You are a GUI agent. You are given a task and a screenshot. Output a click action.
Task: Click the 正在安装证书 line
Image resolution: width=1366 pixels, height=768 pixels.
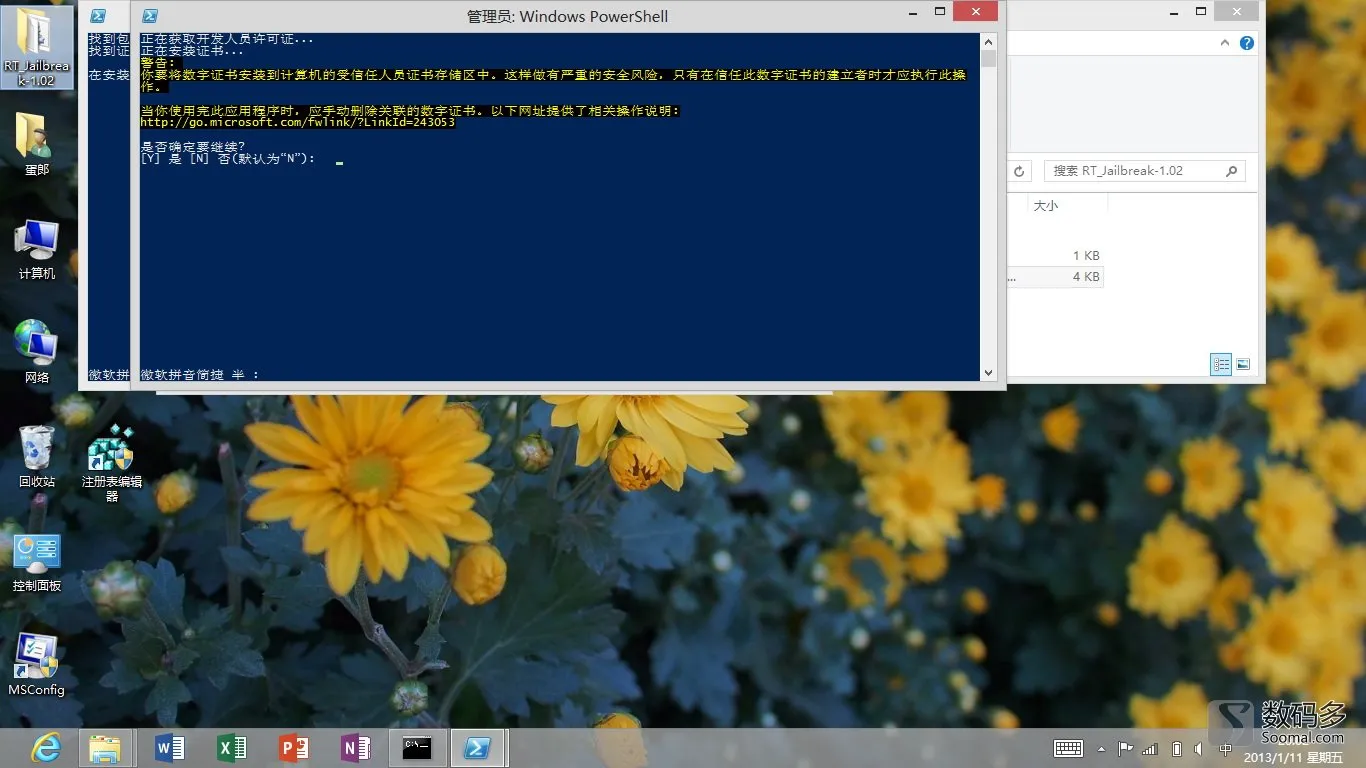(192, 51)
